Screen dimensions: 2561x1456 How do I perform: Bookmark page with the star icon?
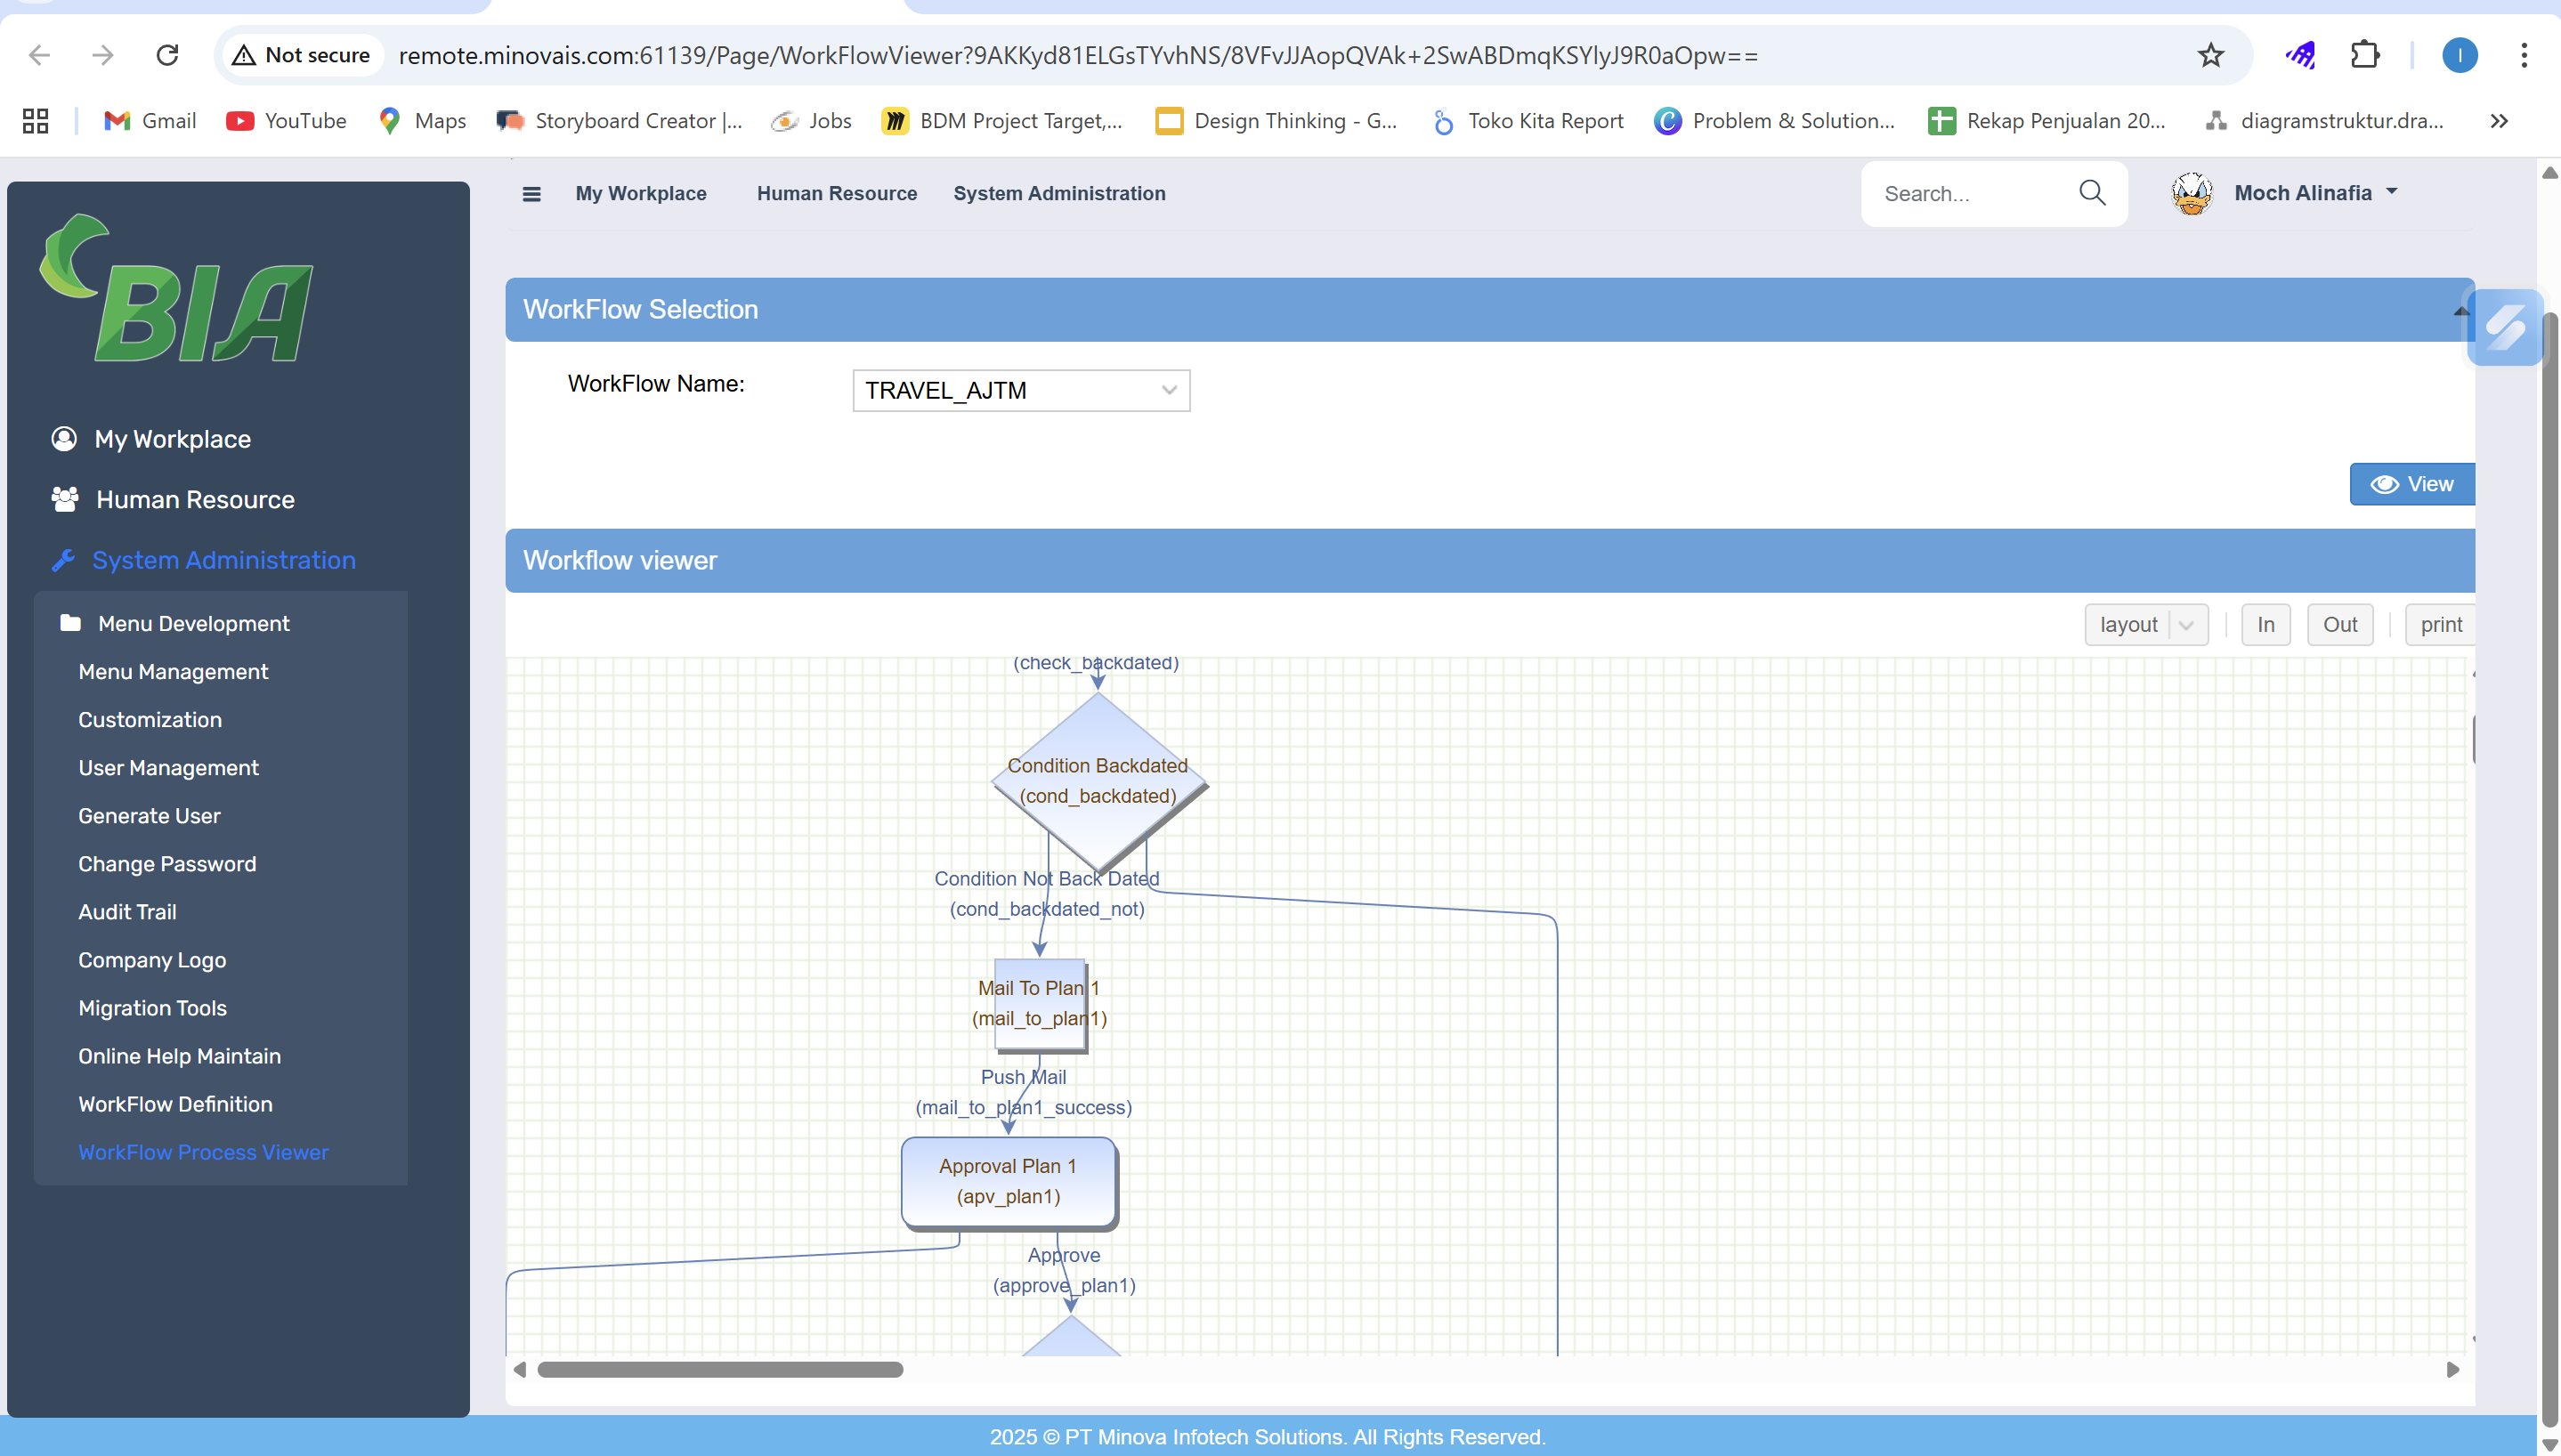coord(2210,55)
